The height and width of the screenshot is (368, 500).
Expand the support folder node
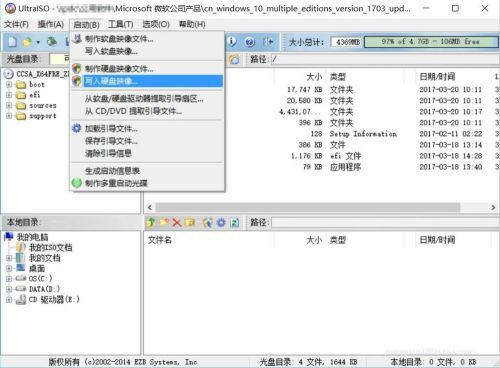pyautogui.click(x=9, y=116)
